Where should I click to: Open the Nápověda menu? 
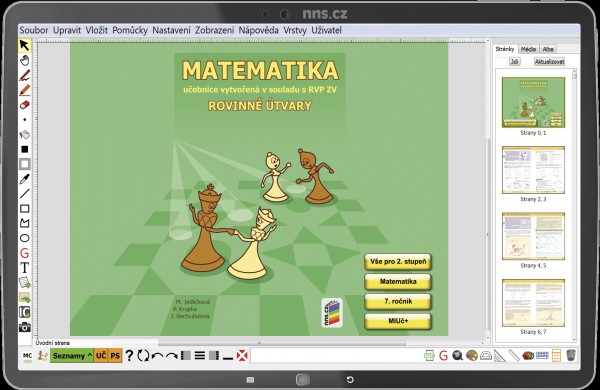pyautogui.click(x=259, y=30)
